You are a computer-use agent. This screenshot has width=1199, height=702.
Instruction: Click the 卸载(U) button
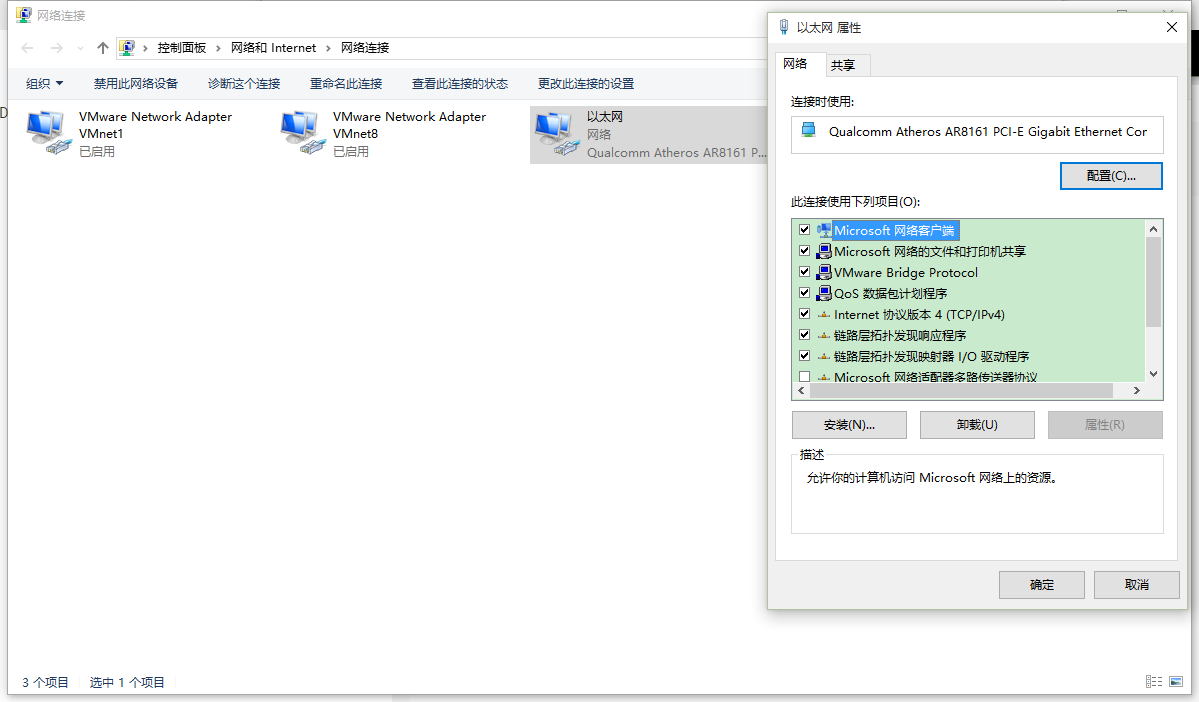click(x=977, y=425)
